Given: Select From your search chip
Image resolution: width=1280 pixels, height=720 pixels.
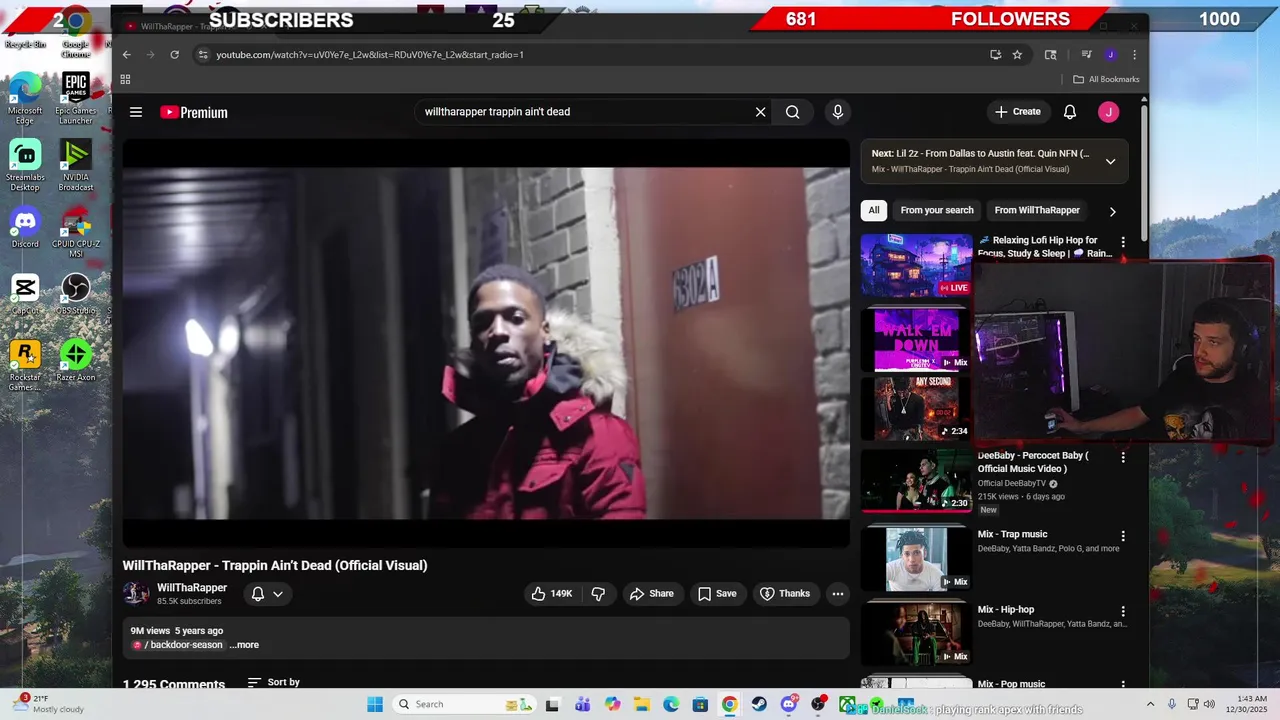Looking at the screenshot, I should click(937, 211).
